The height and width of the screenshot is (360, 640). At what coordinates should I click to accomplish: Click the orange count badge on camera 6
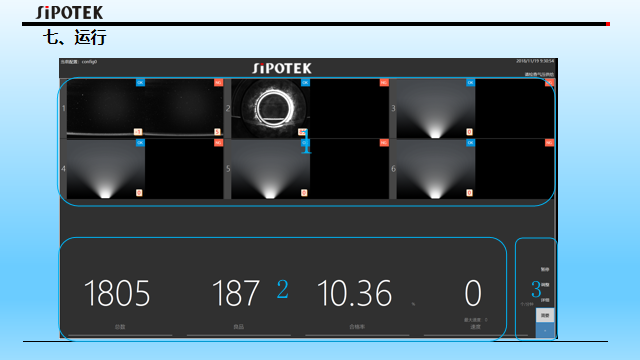coord(469,193)
